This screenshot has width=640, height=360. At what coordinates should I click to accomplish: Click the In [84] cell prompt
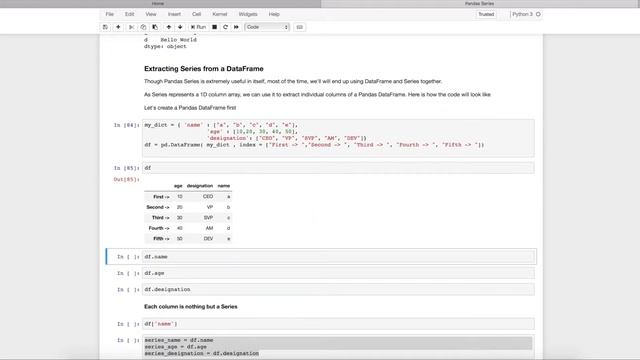127,125
